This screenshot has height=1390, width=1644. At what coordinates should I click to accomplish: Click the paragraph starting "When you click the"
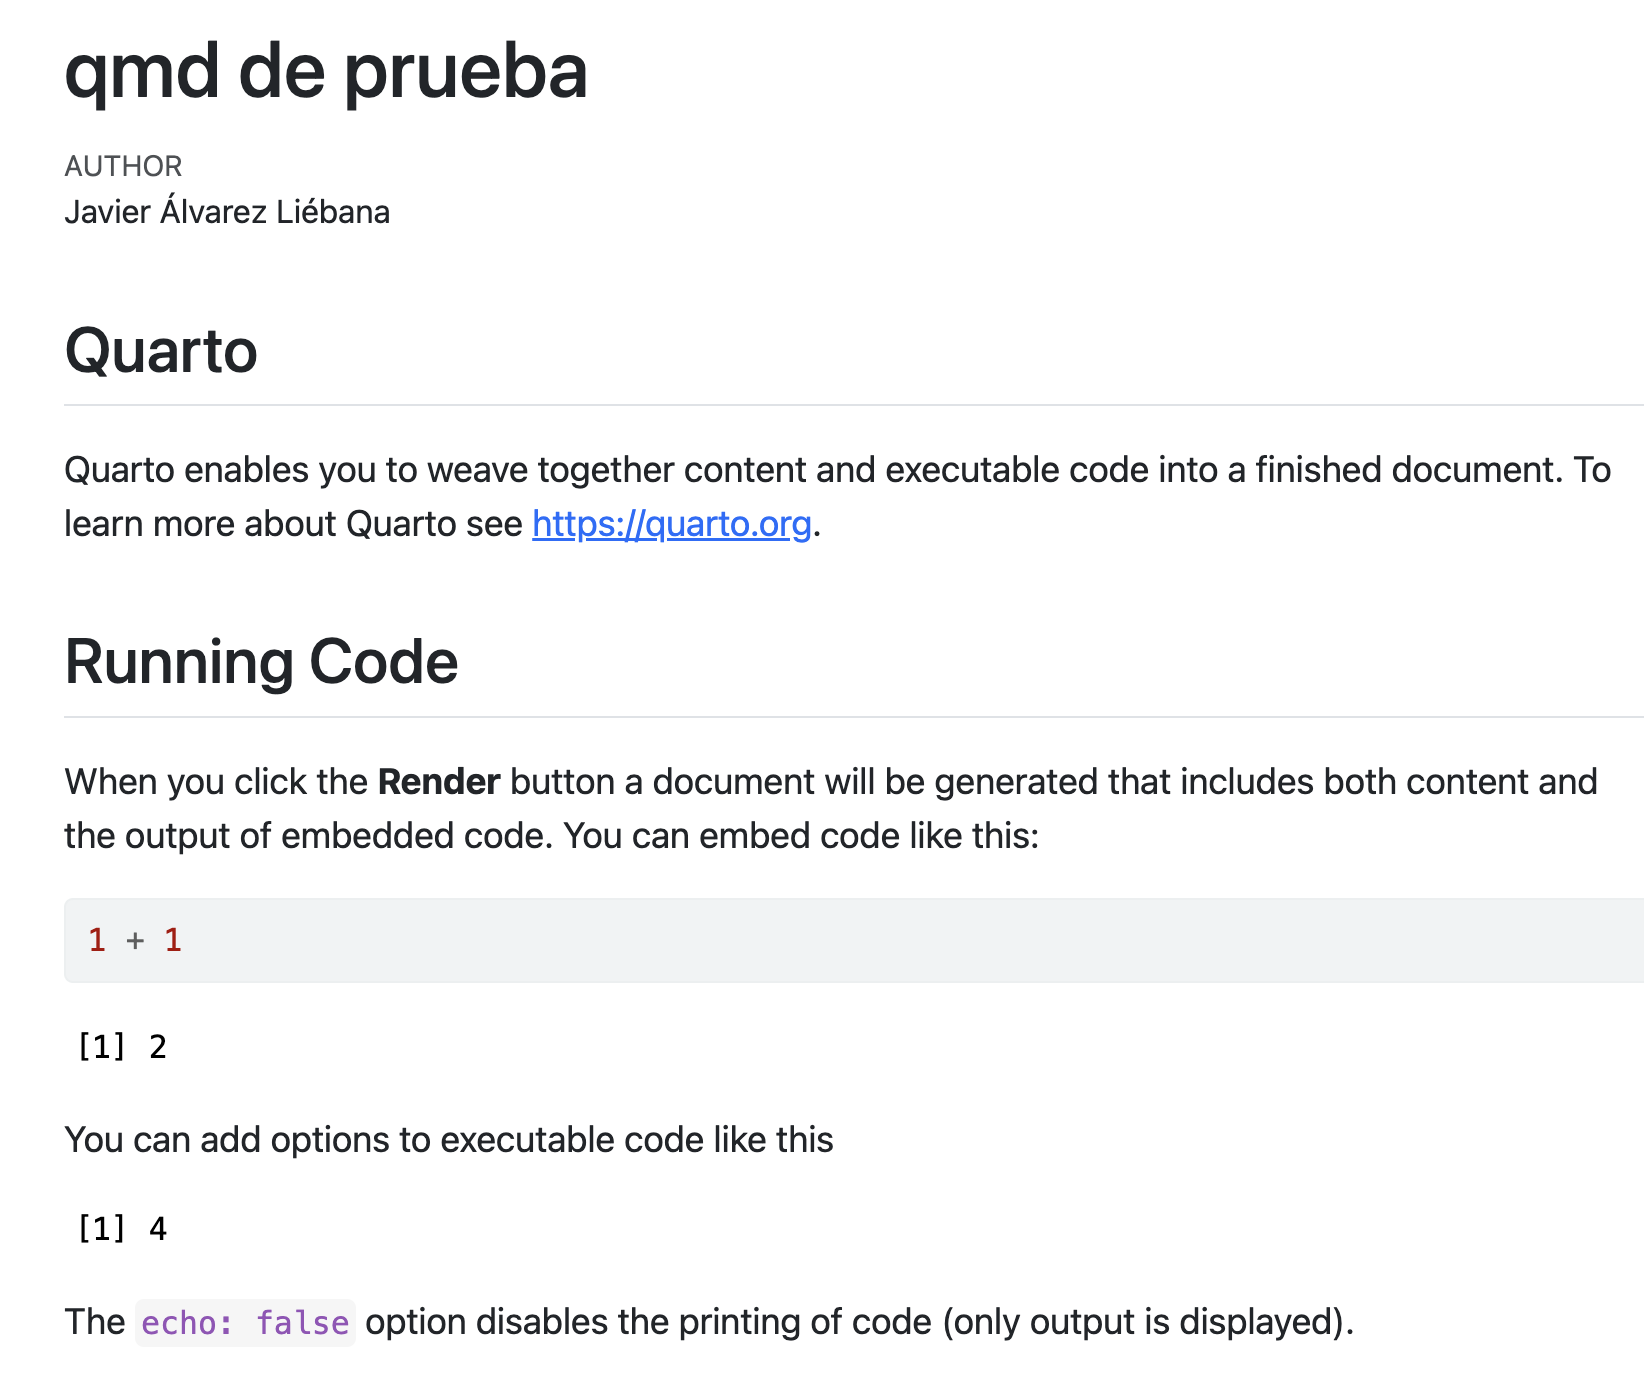(x=830, y=782)
